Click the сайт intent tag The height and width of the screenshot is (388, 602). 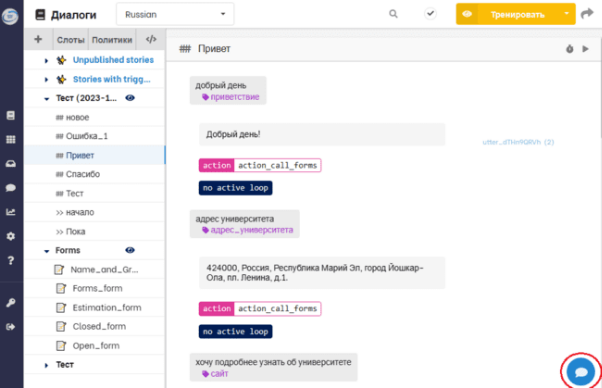215,373
